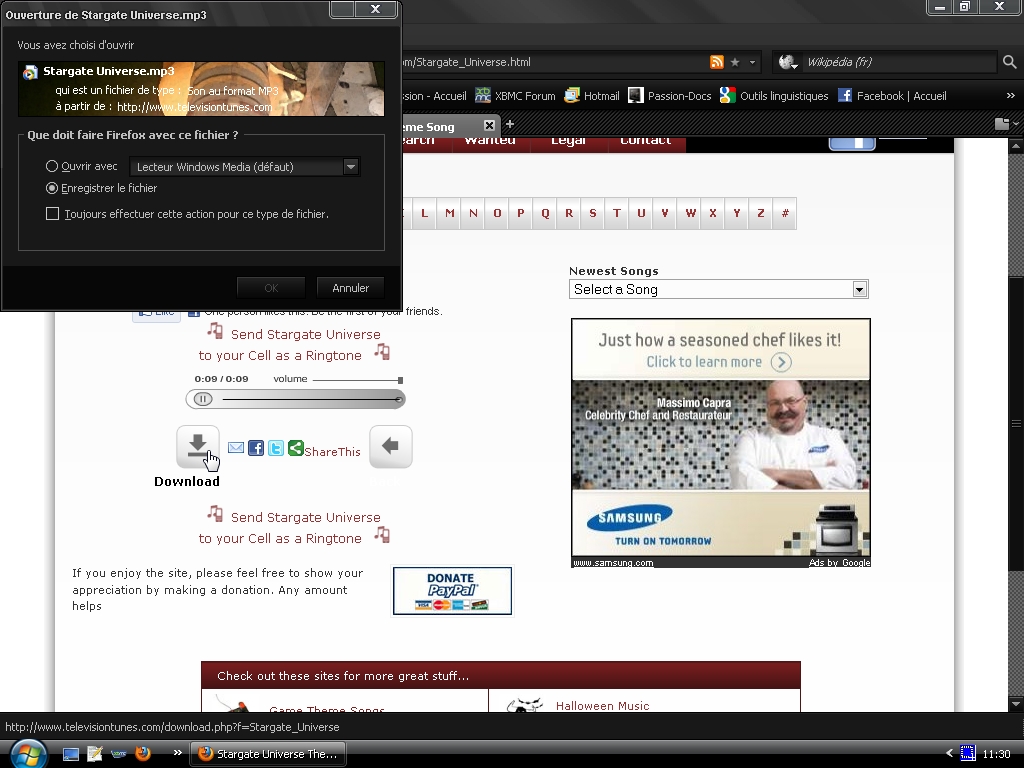Screen dimensions: 1024x768
Task: Share on Twitter icon next to ShareThis
Action: tap(276, 447)
